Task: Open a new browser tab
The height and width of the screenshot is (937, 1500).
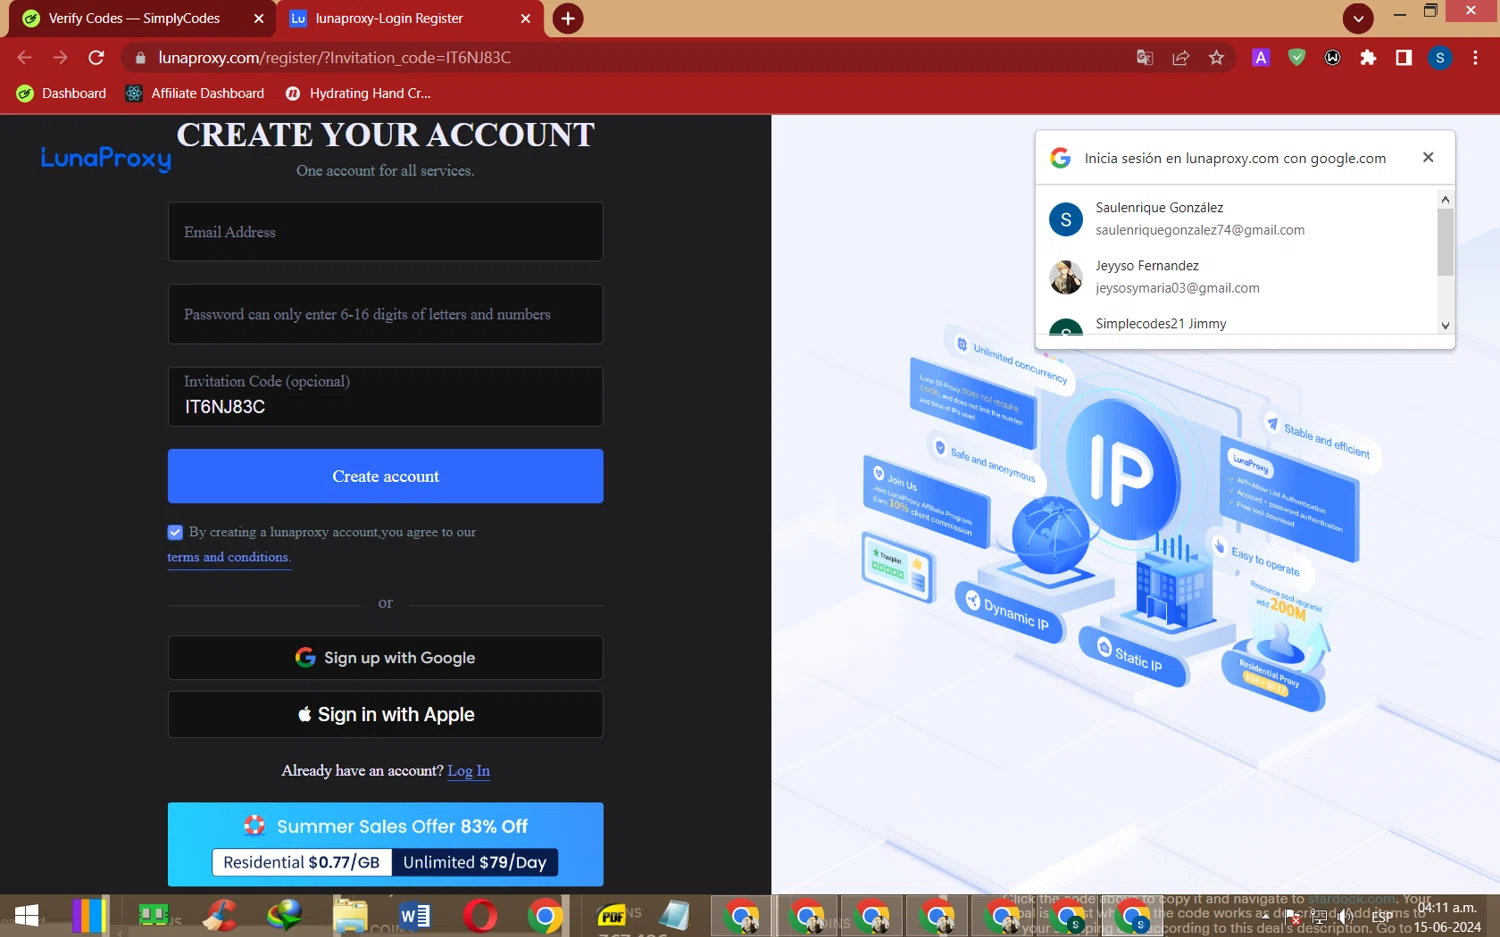Action: (x=568, y=18)
